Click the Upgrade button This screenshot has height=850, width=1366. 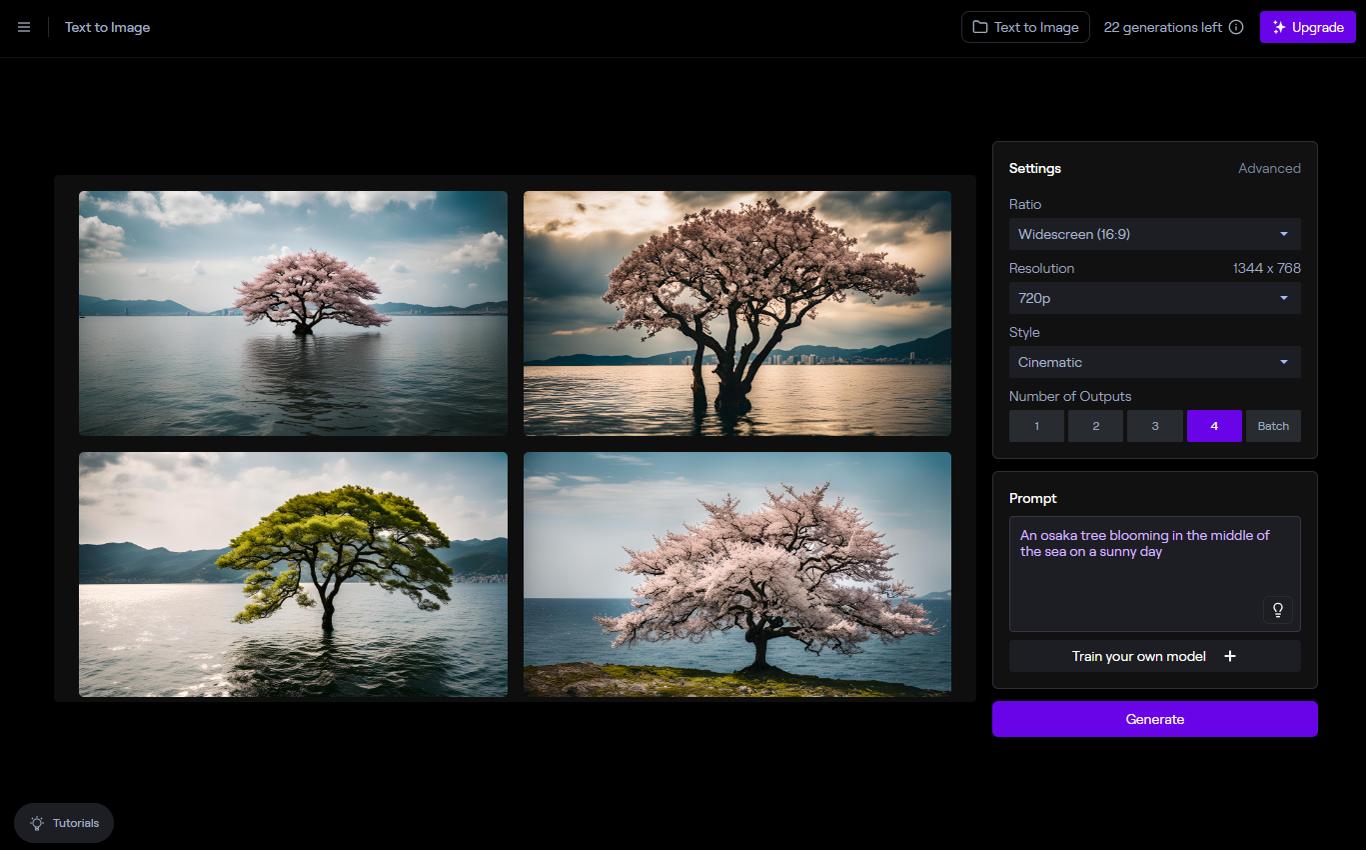1308,27
